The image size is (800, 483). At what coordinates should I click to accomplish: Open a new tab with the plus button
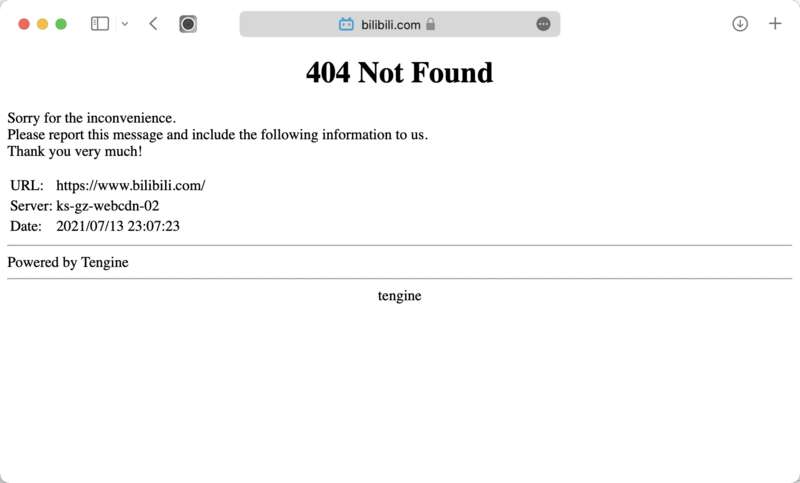coord(775,24)
